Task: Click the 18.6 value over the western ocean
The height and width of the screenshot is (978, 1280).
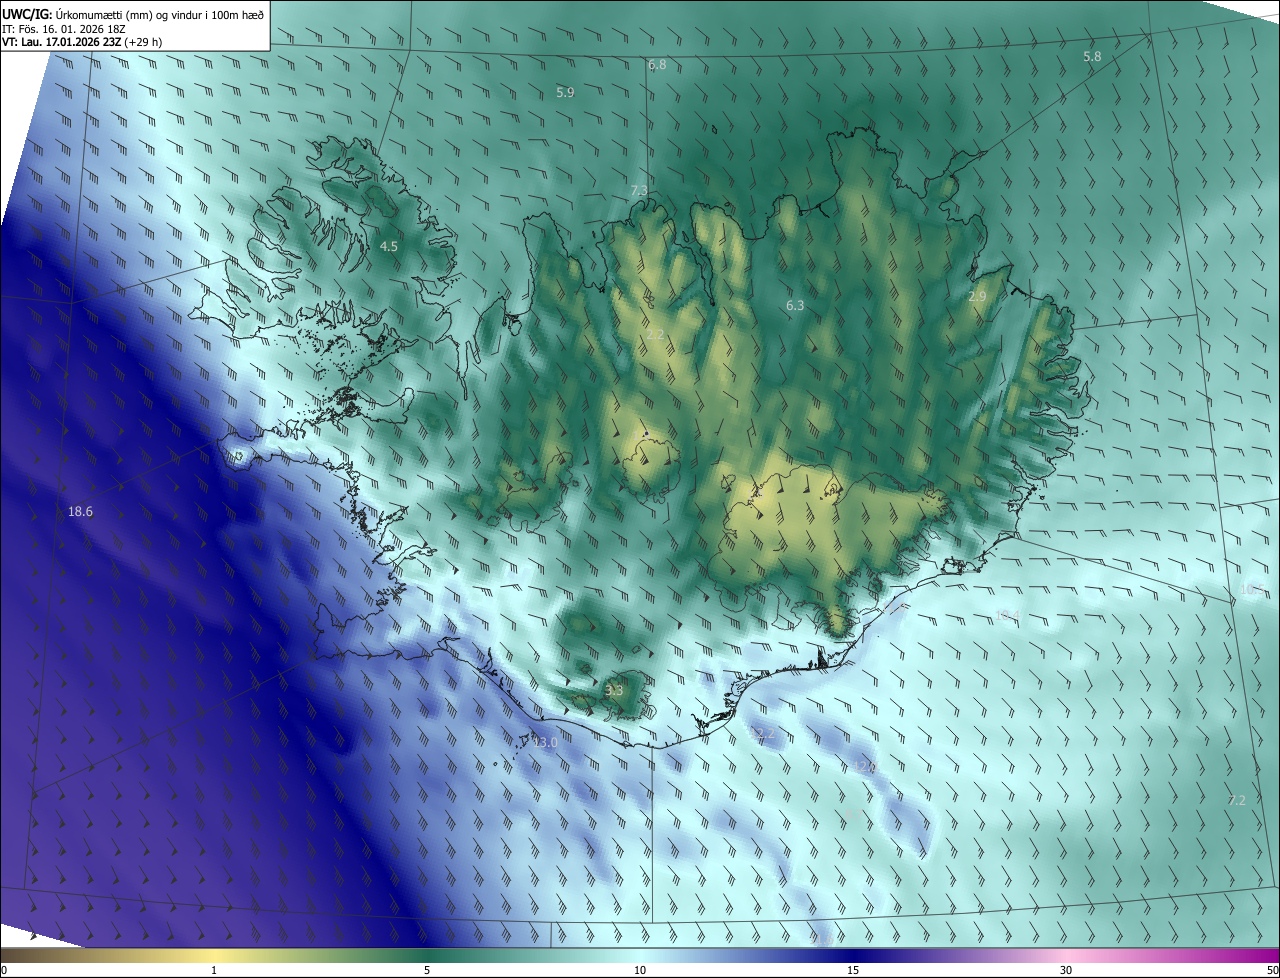Action: point(80,512)
